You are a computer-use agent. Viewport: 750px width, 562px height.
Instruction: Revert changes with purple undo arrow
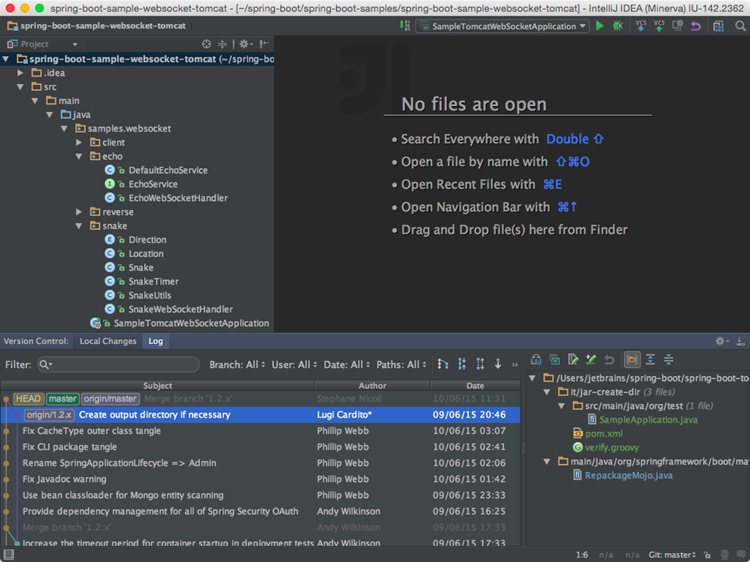[x=695, y=26]
